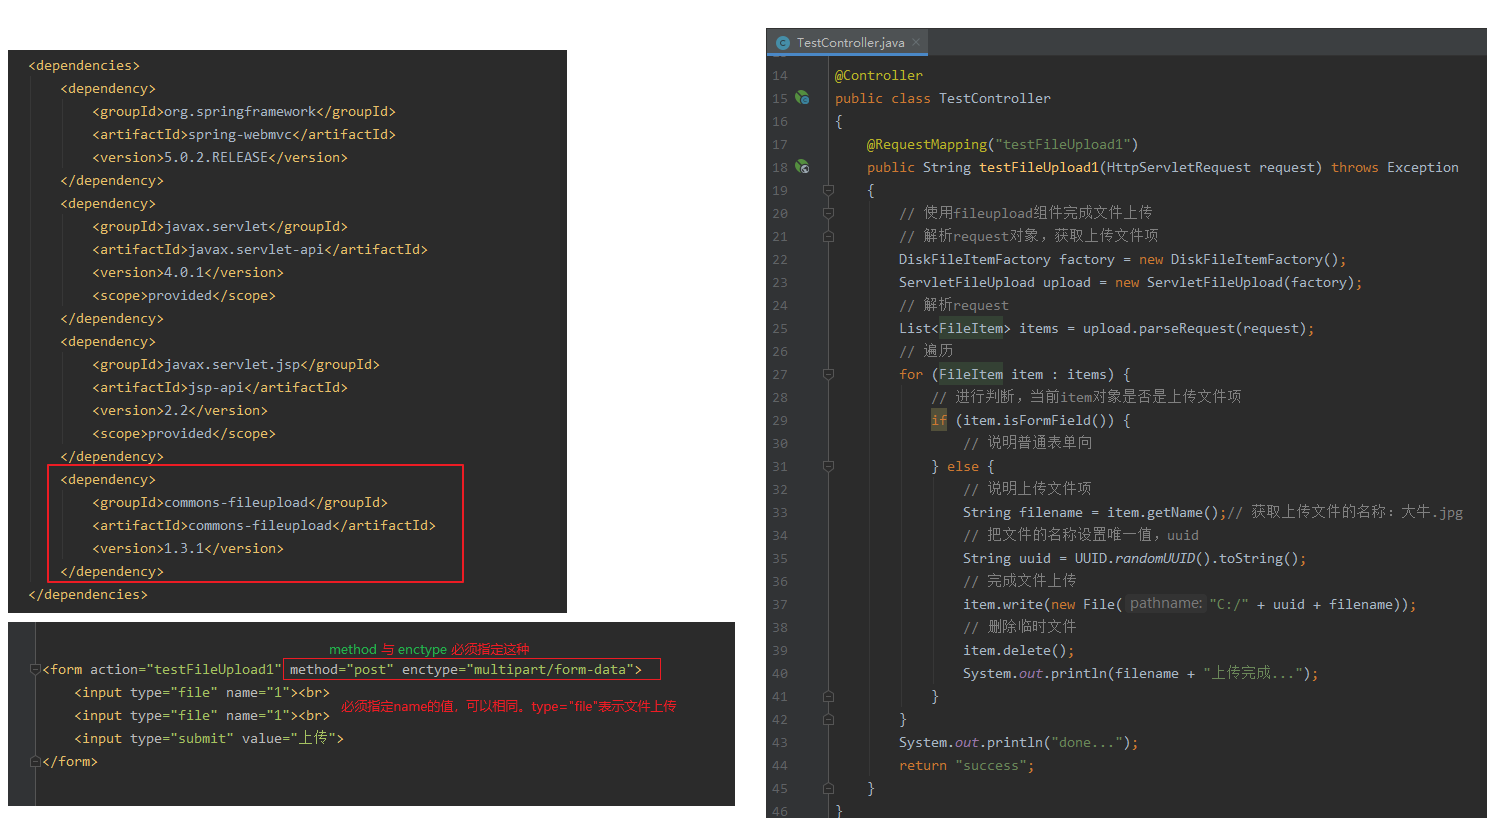Viewport: 1500px width, 838px height.
Task: Click 'System.out.println(filename' on line 40
Action: pos(1071,673)
